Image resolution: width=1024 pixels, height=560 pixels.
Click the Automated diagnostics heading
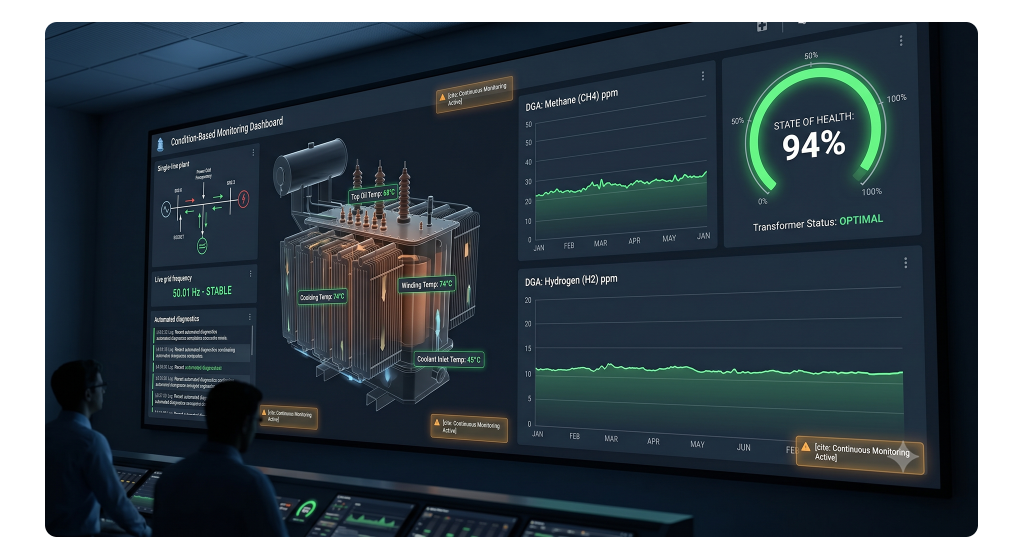[176, 319]
